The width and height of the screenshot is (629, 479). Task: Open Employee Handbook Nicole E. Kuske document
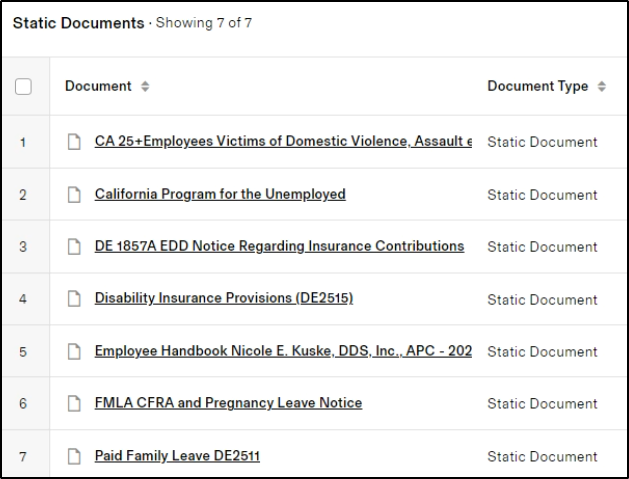click(283, 351)
